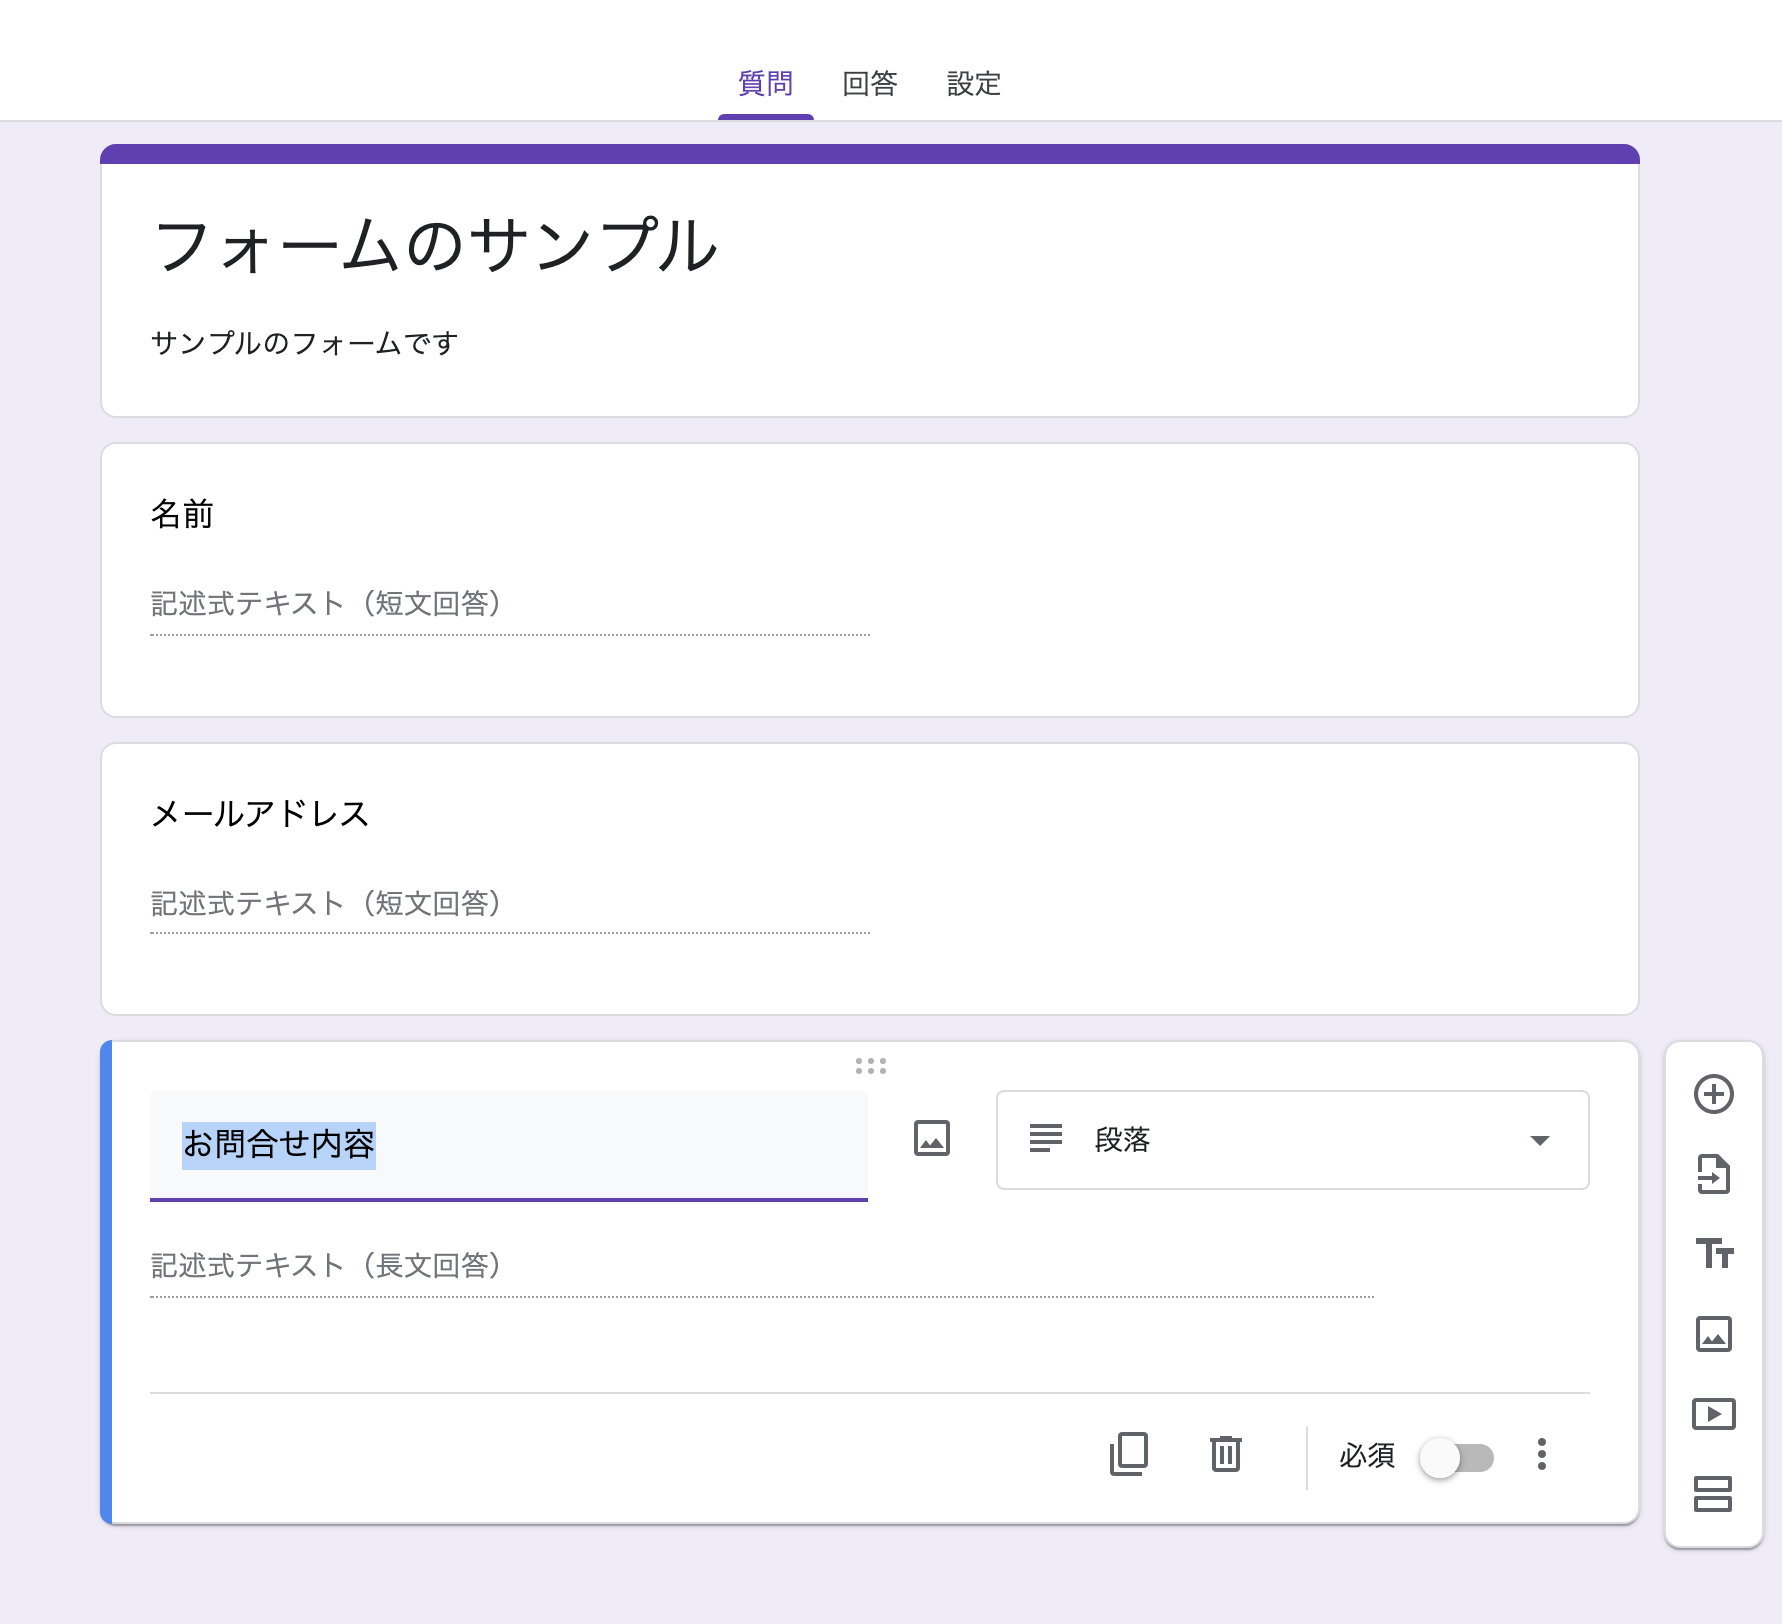Open the three-dot more options menu
Screen dimensions: 1782x1624
(1542, 1454)
